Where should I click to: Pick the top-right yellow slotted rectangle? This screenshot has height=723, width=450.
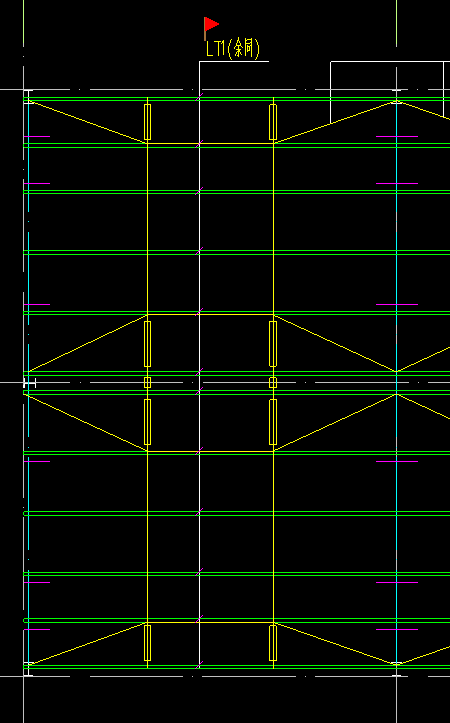point(273,122)
